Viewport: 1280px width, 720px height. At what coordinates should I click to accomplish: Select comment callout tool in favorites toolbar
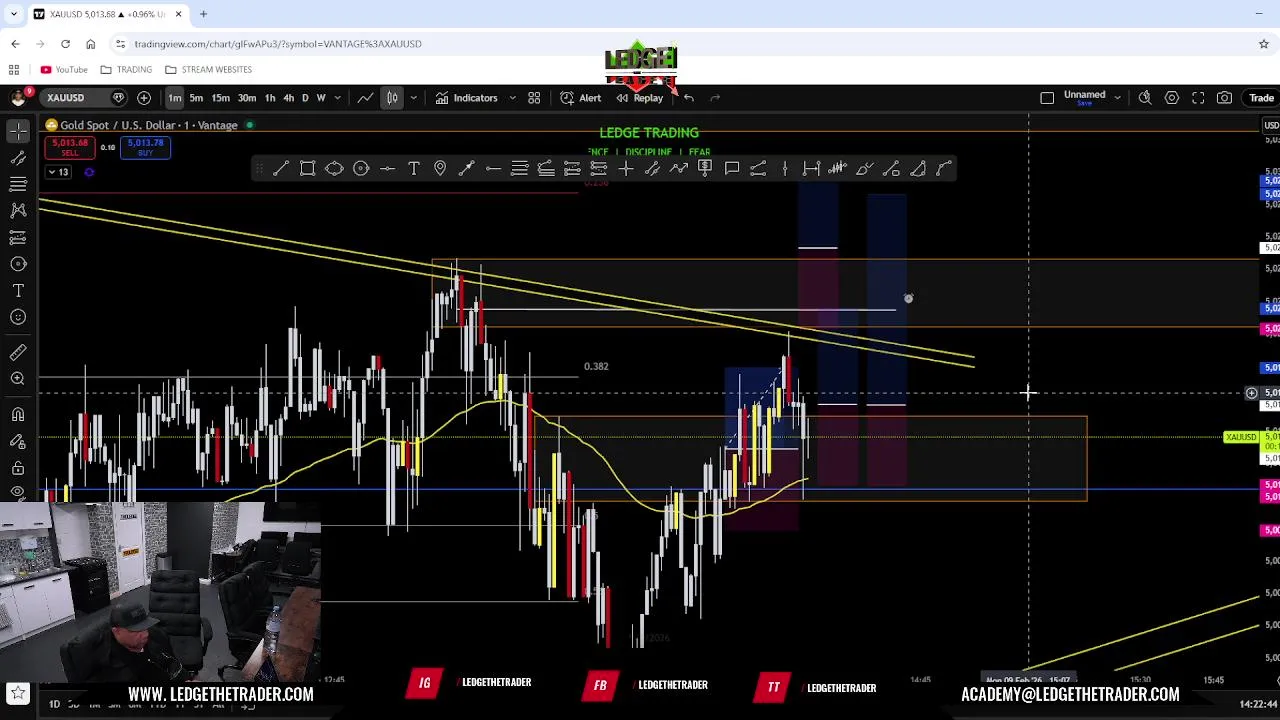click(732, 168)
